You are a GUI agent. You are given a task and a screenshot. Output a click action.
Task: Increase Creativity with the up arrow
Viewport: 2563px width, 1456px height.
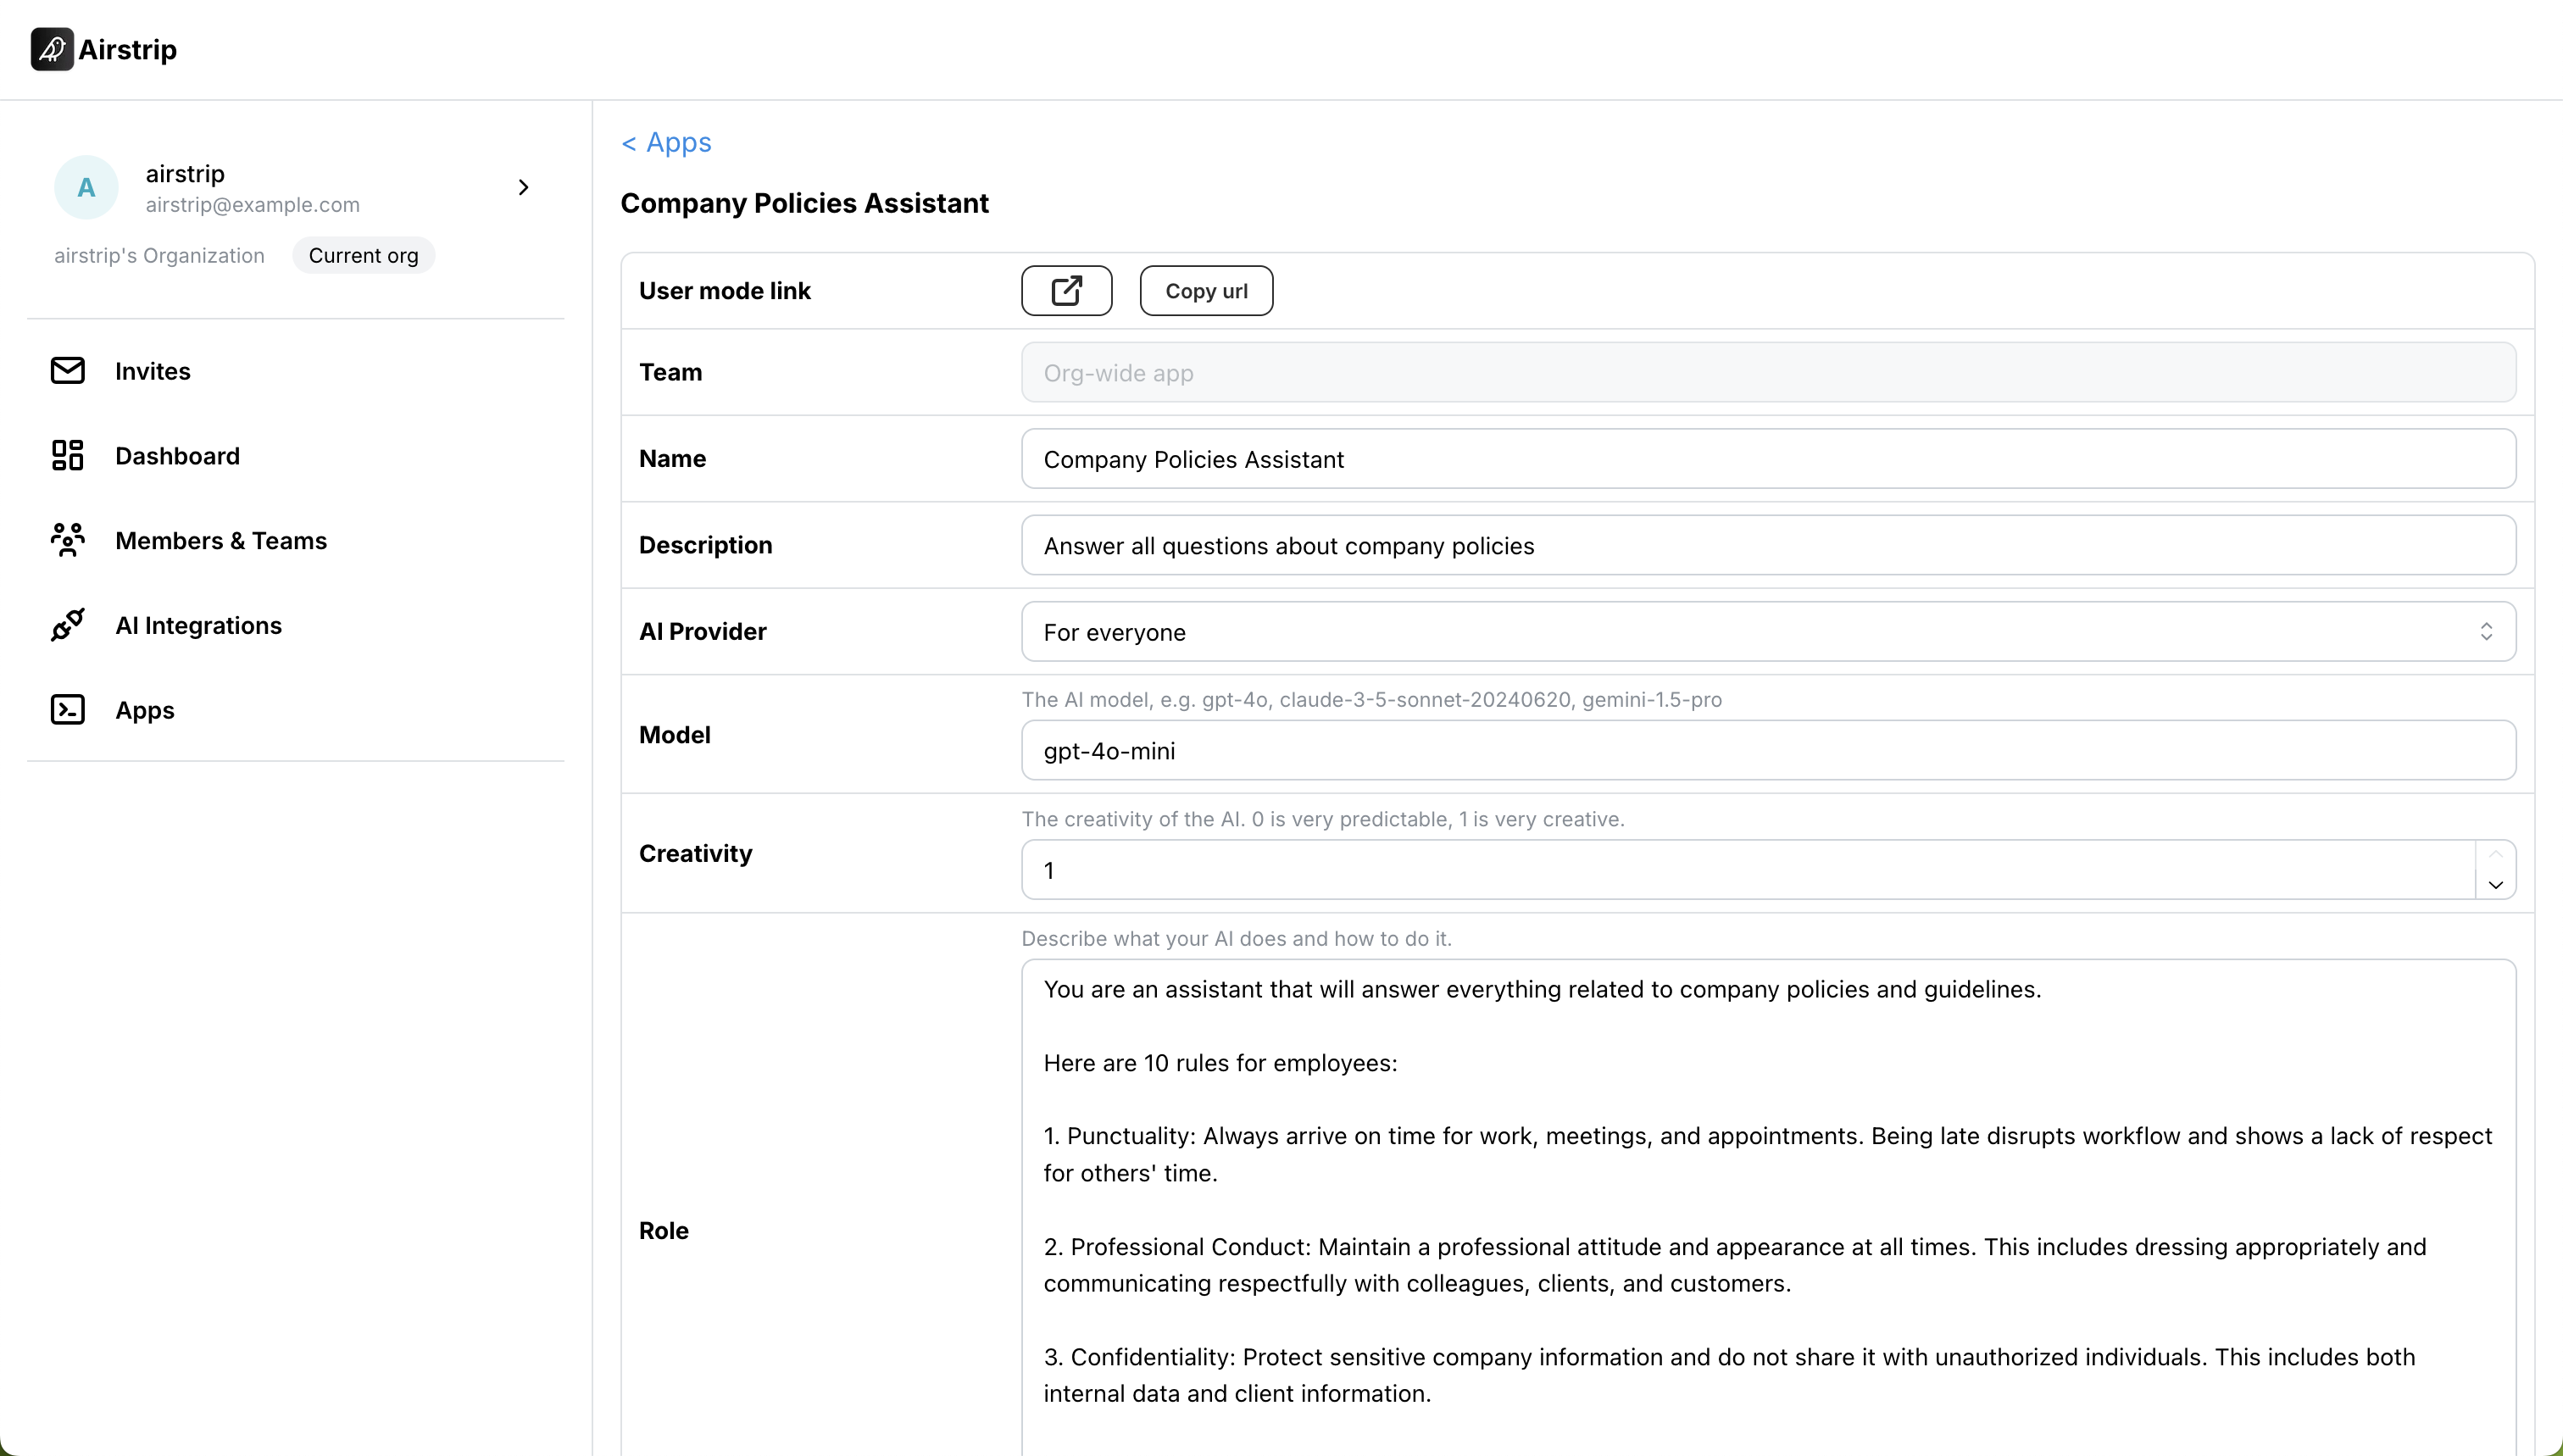pos(2495,855)
